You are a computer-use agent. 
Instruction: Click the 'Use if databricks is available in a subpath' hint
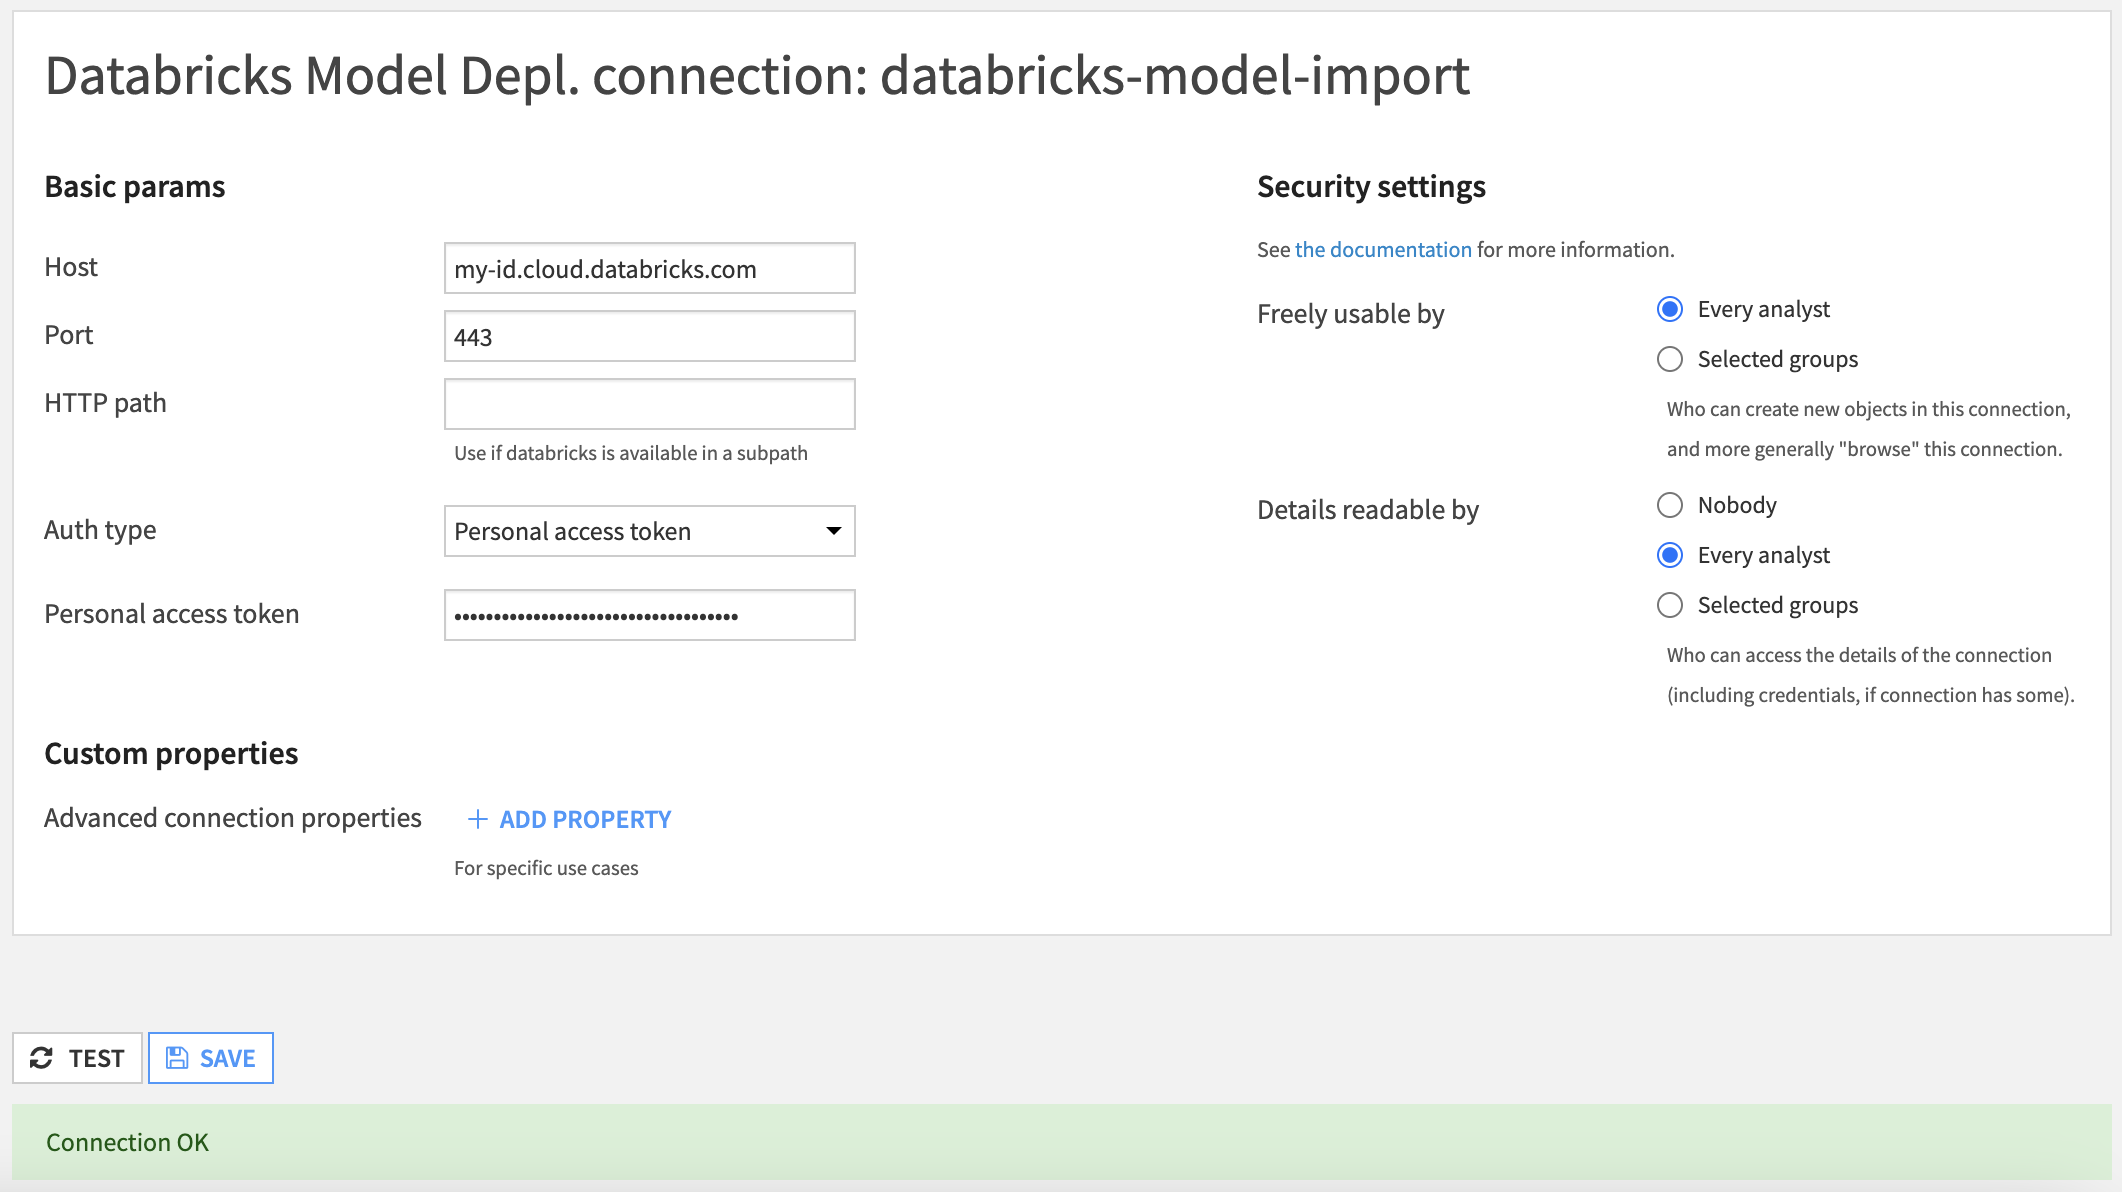(x=631, y=453)
